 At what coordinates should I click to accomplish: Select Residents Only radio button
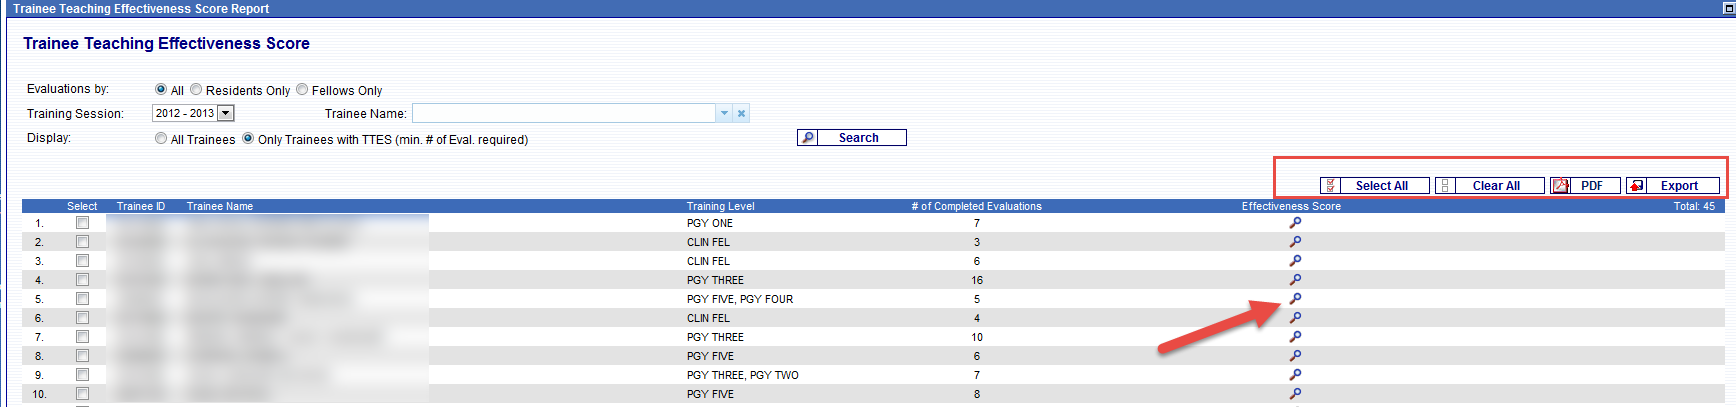[x=197, y=90]
